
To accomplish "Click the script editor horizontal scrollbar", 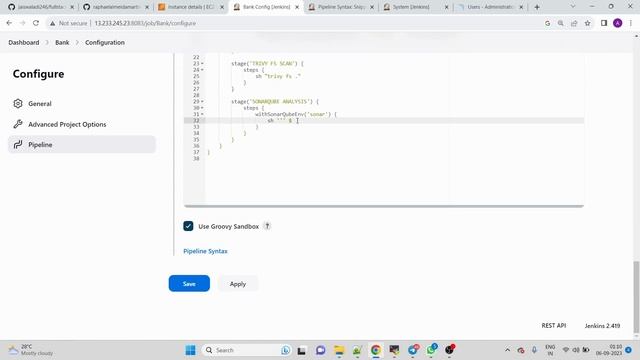I will (x=384, y=206).
